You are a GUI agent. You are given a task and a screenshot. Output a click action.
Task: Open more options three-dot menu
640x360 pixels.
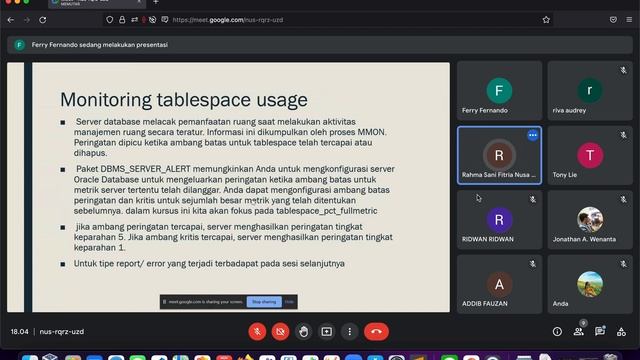point(349,331)
